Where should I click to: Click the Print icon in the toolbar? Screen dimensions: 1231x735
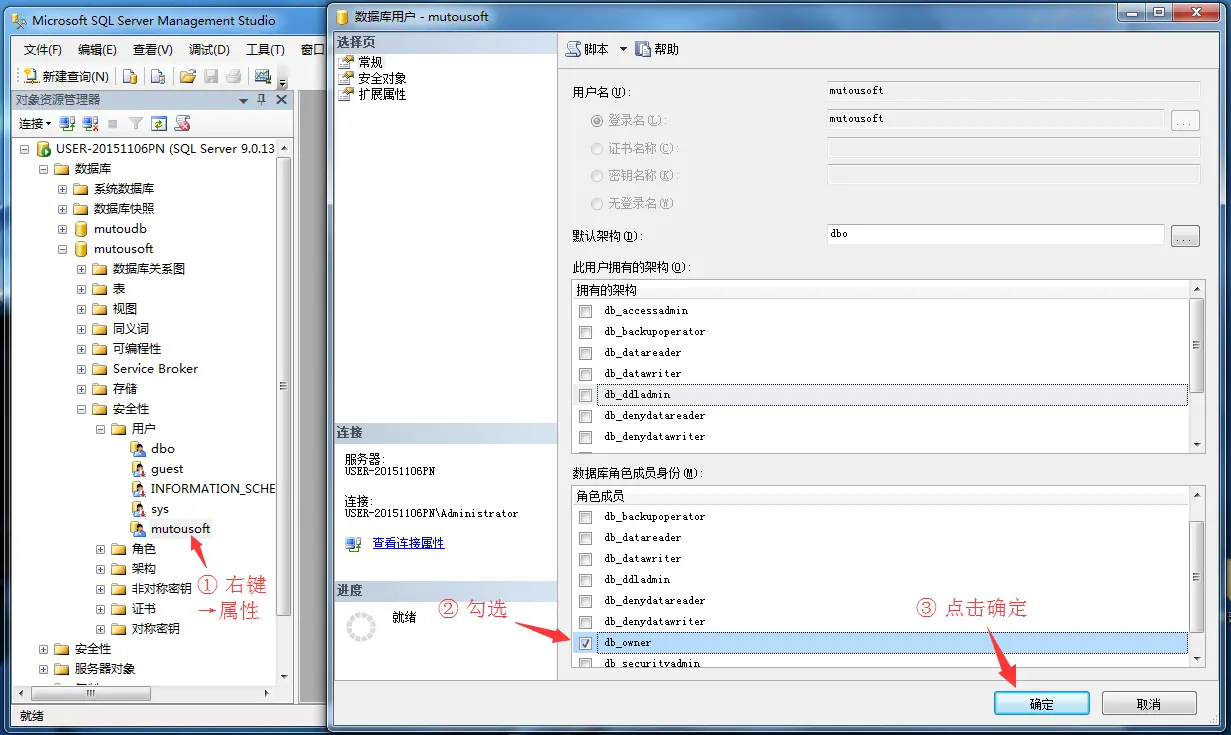(x=233, y=76)
